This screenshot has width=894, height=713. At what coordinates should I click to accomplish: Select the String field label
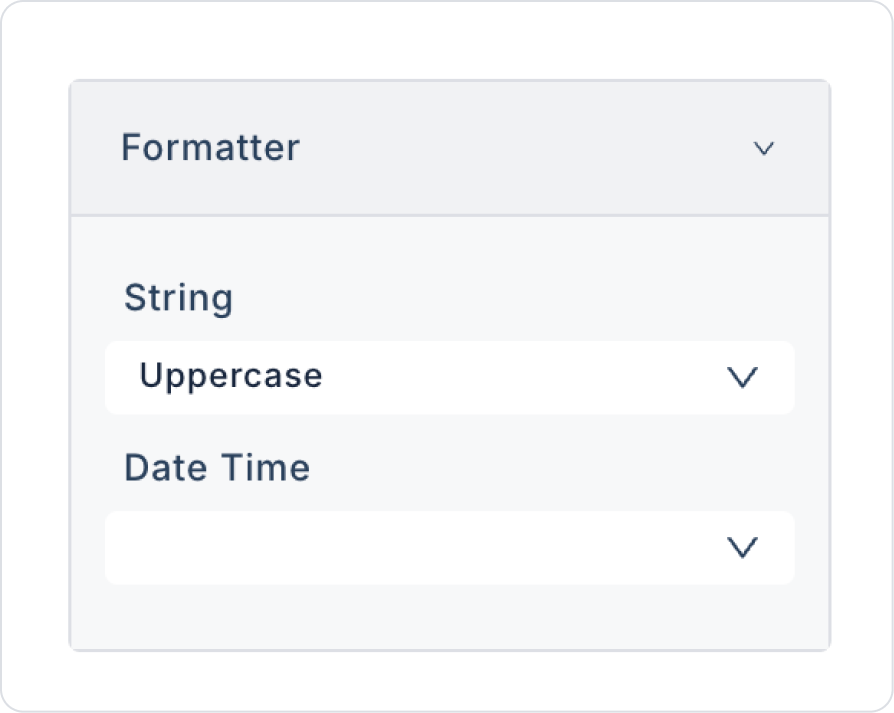pyautogui.click(x=178, y=298)
